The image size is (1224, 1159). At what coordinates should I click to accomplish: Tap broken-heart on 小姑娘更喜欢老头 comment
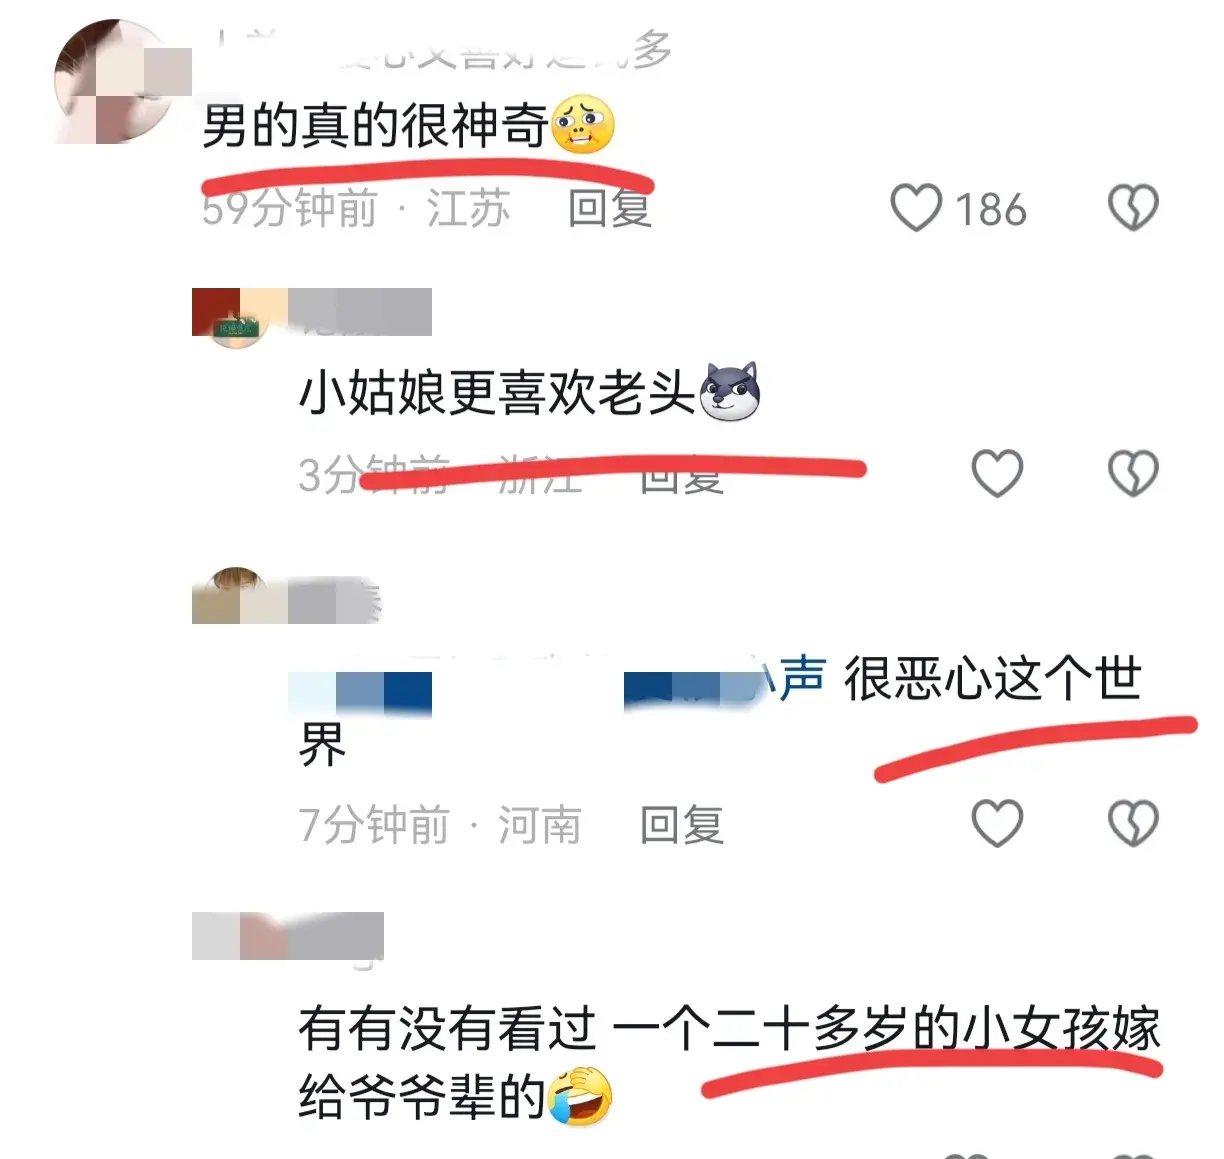tap(1133, 473)
